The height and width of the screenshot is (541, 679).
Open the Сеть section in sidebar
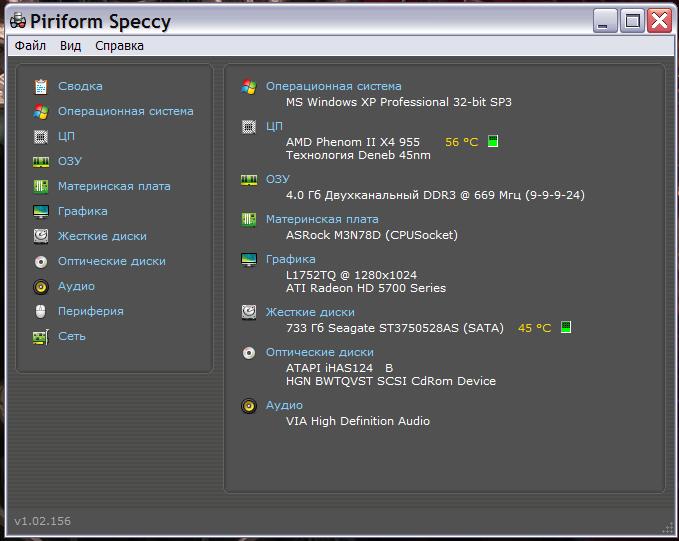point(71,336)
